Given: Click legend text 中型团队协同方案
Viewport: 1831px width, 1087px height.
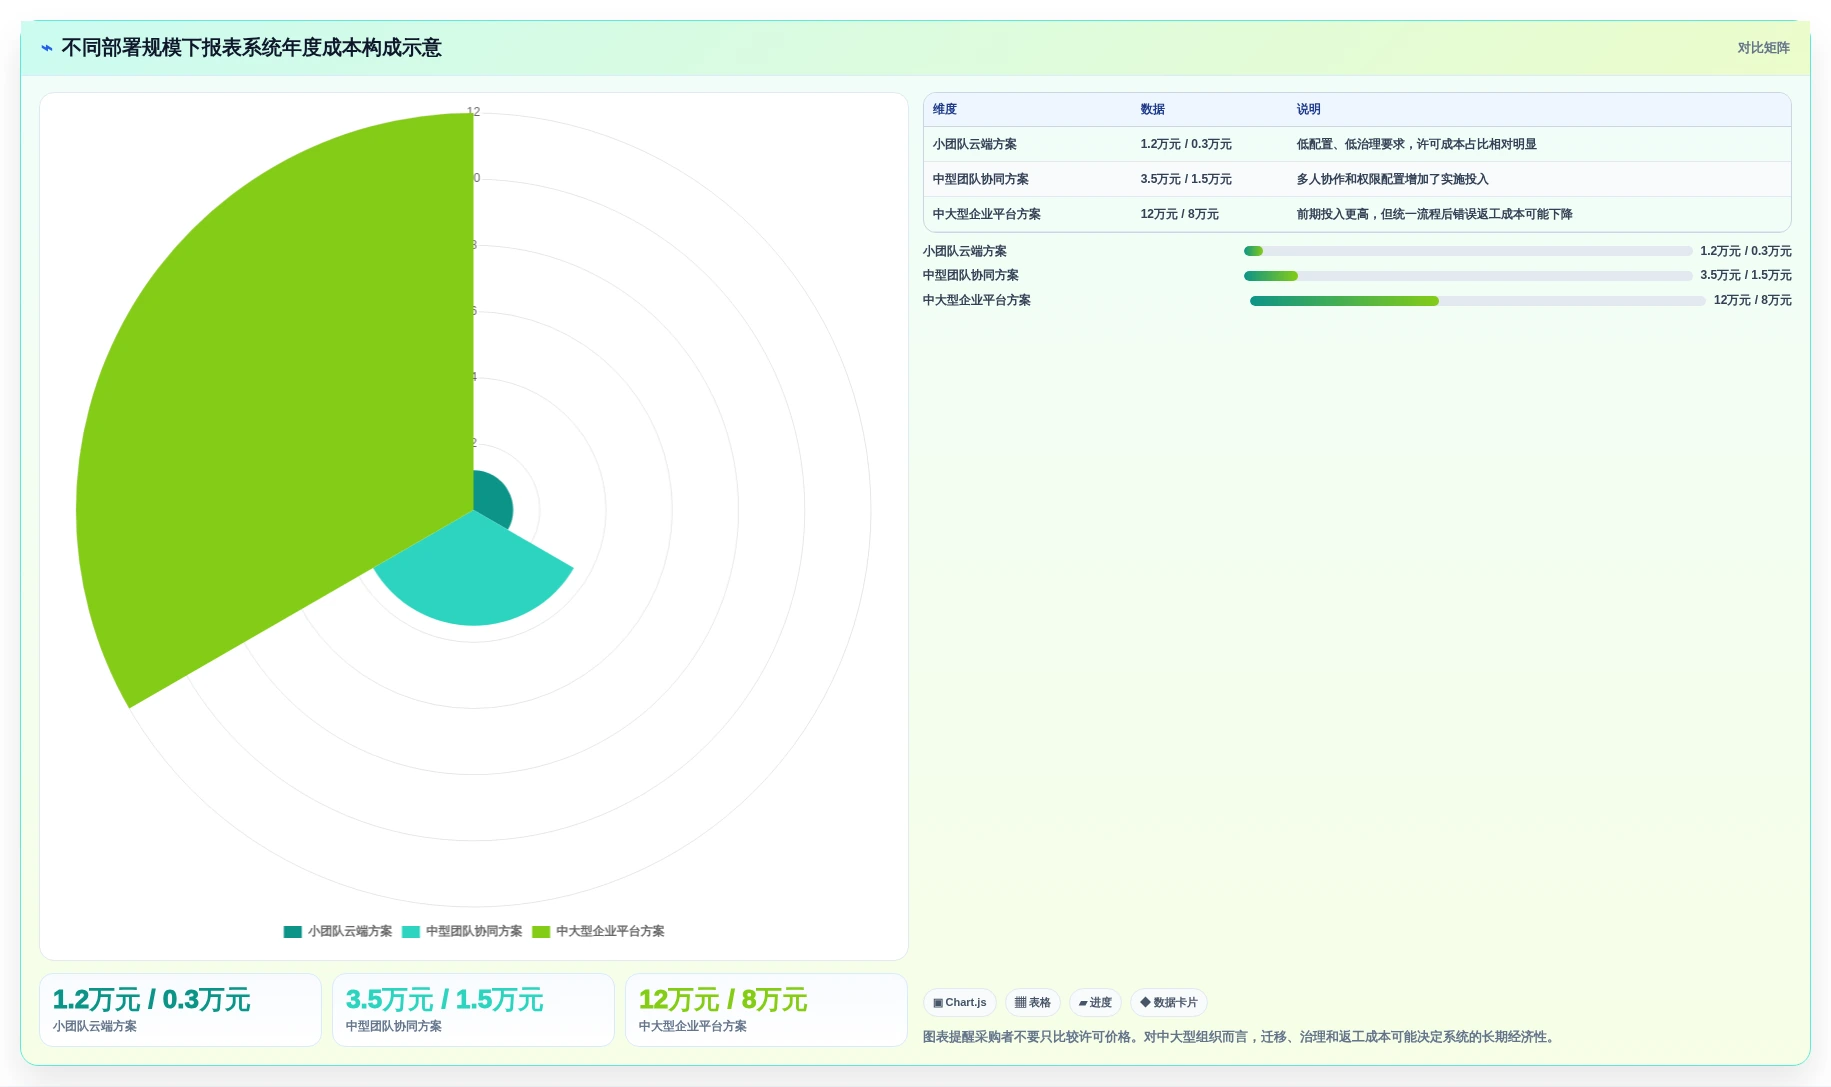Looking at the screenshot, I should pos(474,931).
